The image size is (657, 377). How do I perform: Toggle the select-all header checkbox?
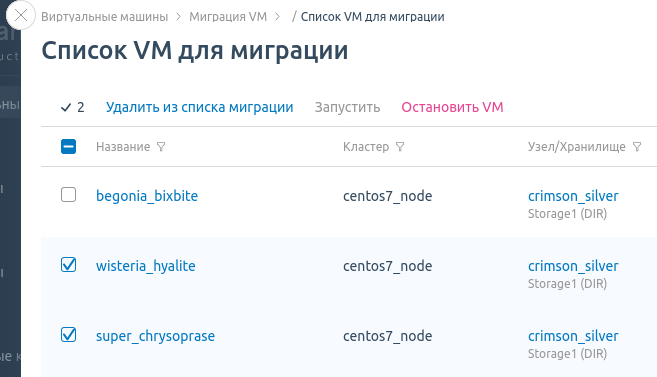pyautogui.click(x=68, y=147)
